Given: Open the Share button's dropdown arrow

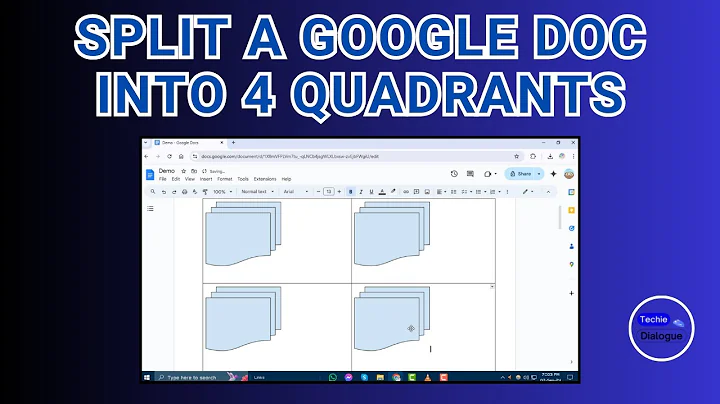Looking at the screenshot, I should (x=539, y=174).
